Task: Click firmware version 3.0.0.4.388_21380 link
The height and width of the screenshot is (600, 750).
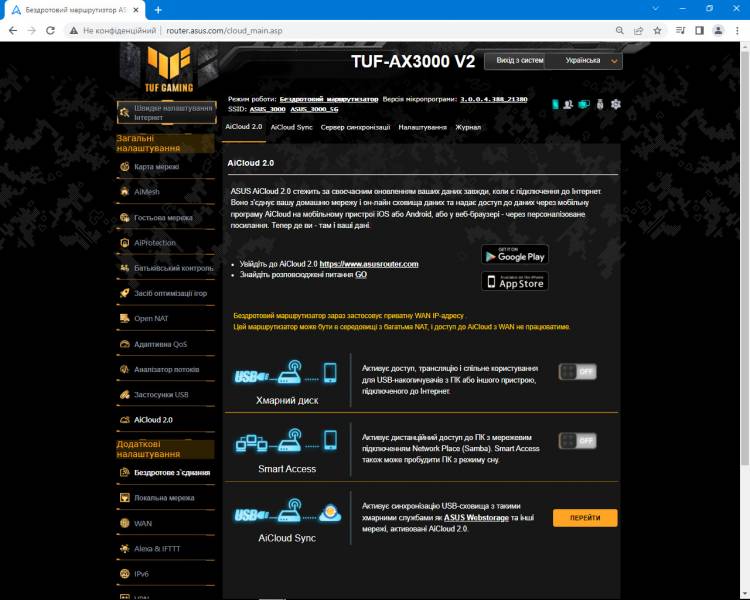Action: (493, 100)
